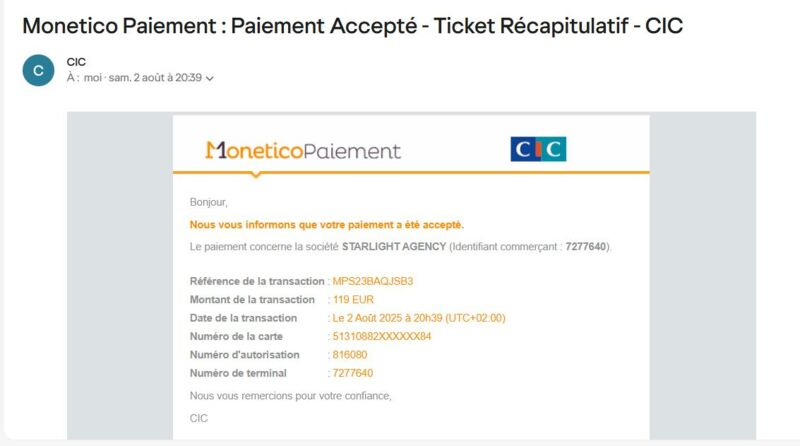Click the CIC sender avatar circle
Image resolution: width=800 pixels, height=446 pixels.
coord(38,70)
